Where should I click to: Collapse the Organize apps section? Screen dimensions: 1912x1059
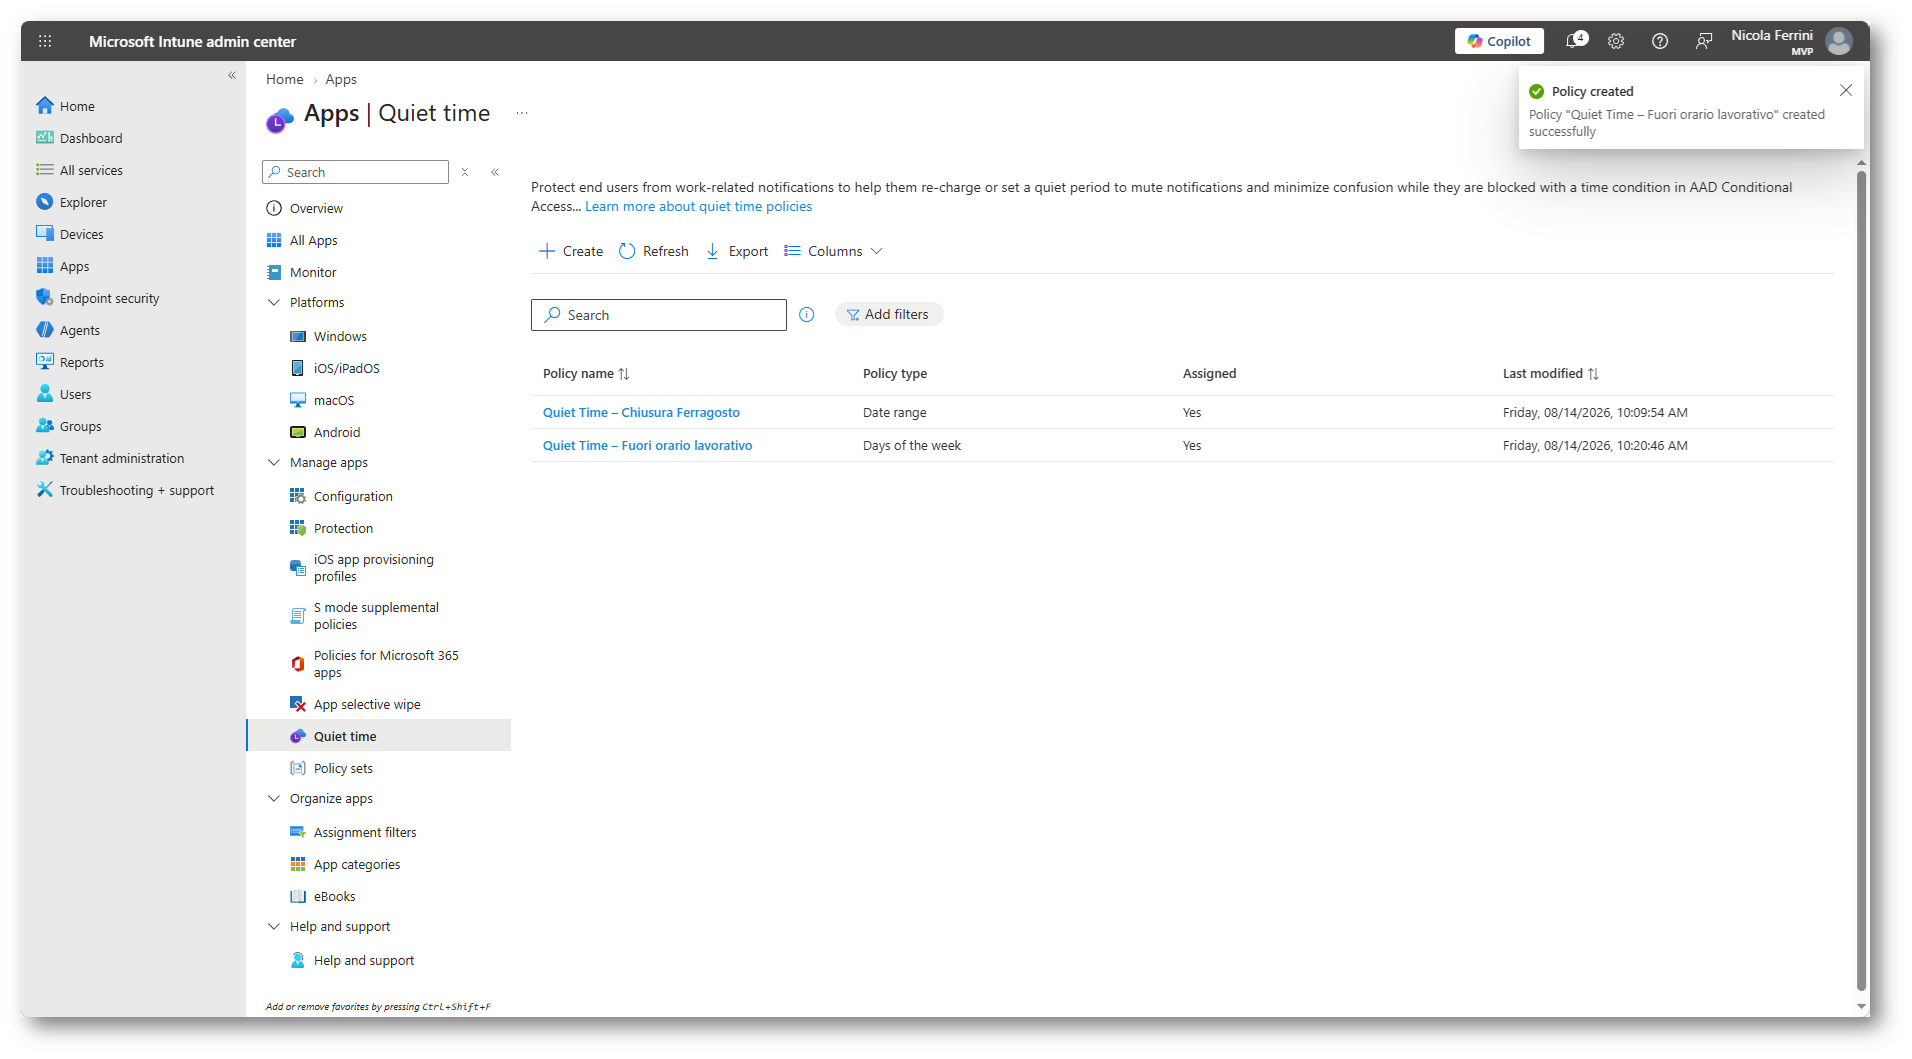pyautogui.click(x=274, y=798)
